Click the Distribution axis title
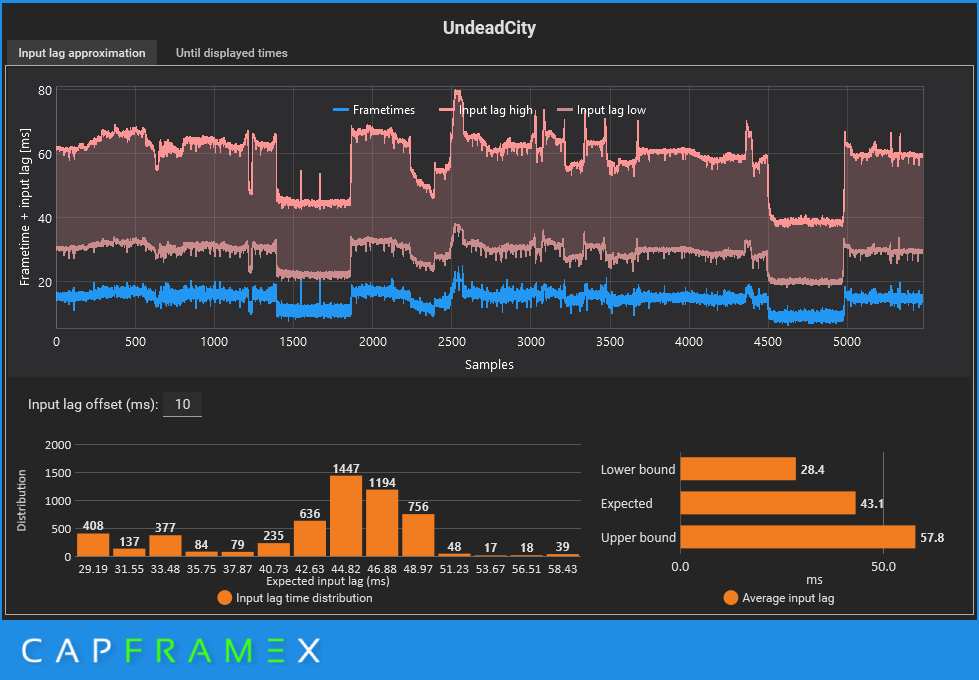The height and width of the screenshot is (680, 979). pyautogui.click(x=22, y=501)
